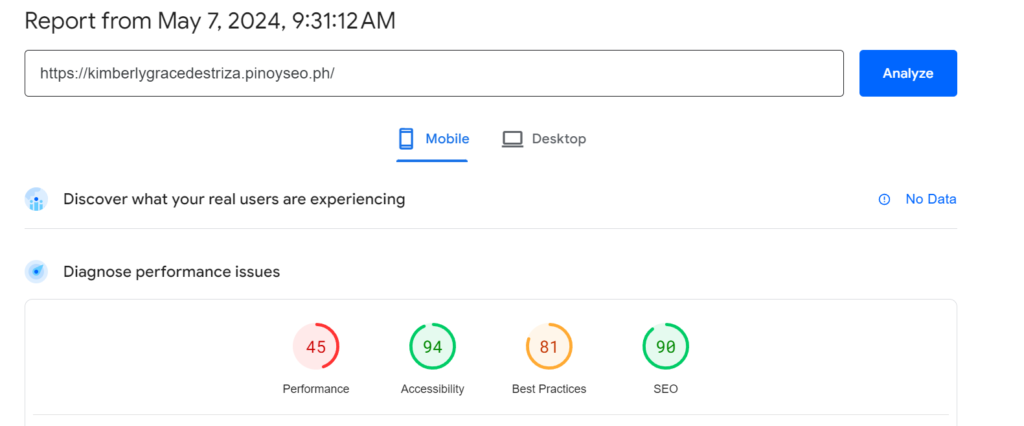Click the Accessibility label
The width and height of the screenshot is (1024, 426).
click(432, 389)
